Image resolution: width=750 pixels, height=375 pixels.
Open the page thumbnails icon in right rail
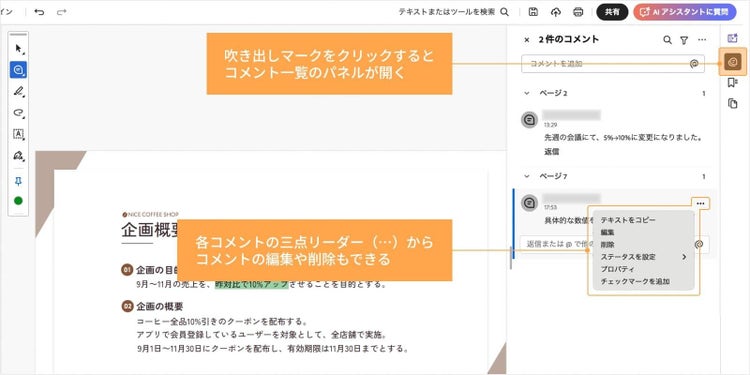[732, 103]
